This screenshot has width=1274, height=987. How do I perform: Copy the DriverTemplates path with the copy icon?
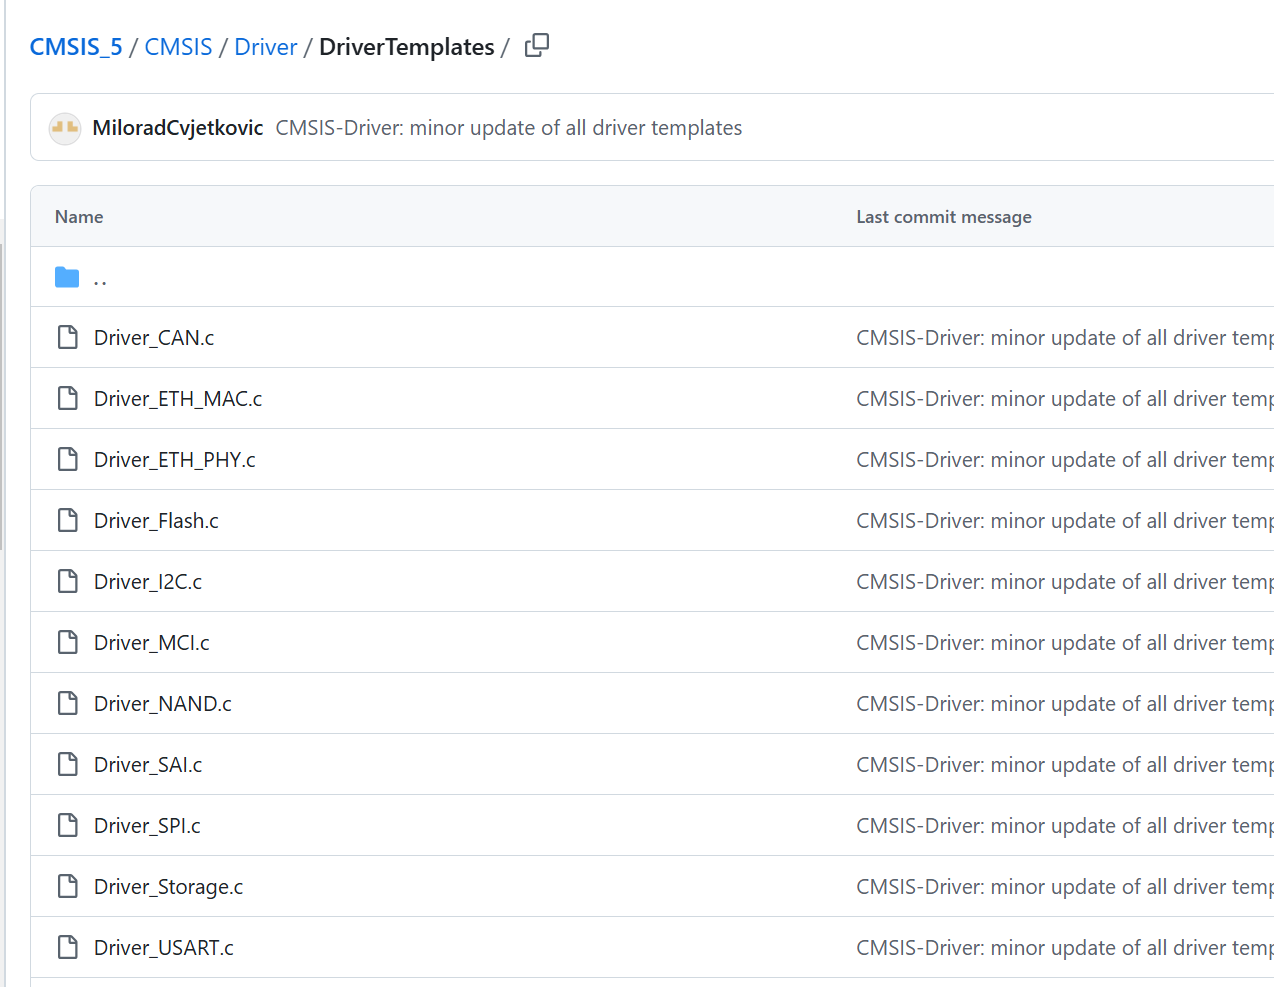click(537, 46)
